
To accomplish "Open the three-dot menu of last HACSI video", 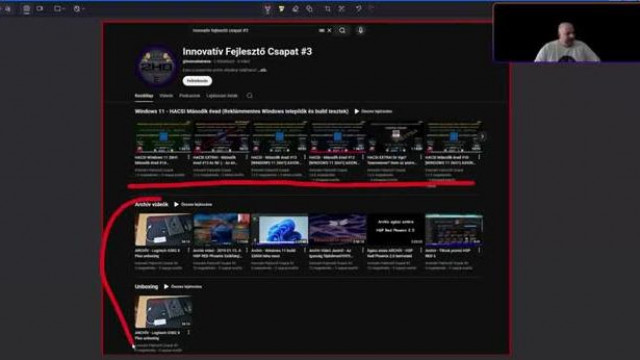I will click(x=479, y=157).
